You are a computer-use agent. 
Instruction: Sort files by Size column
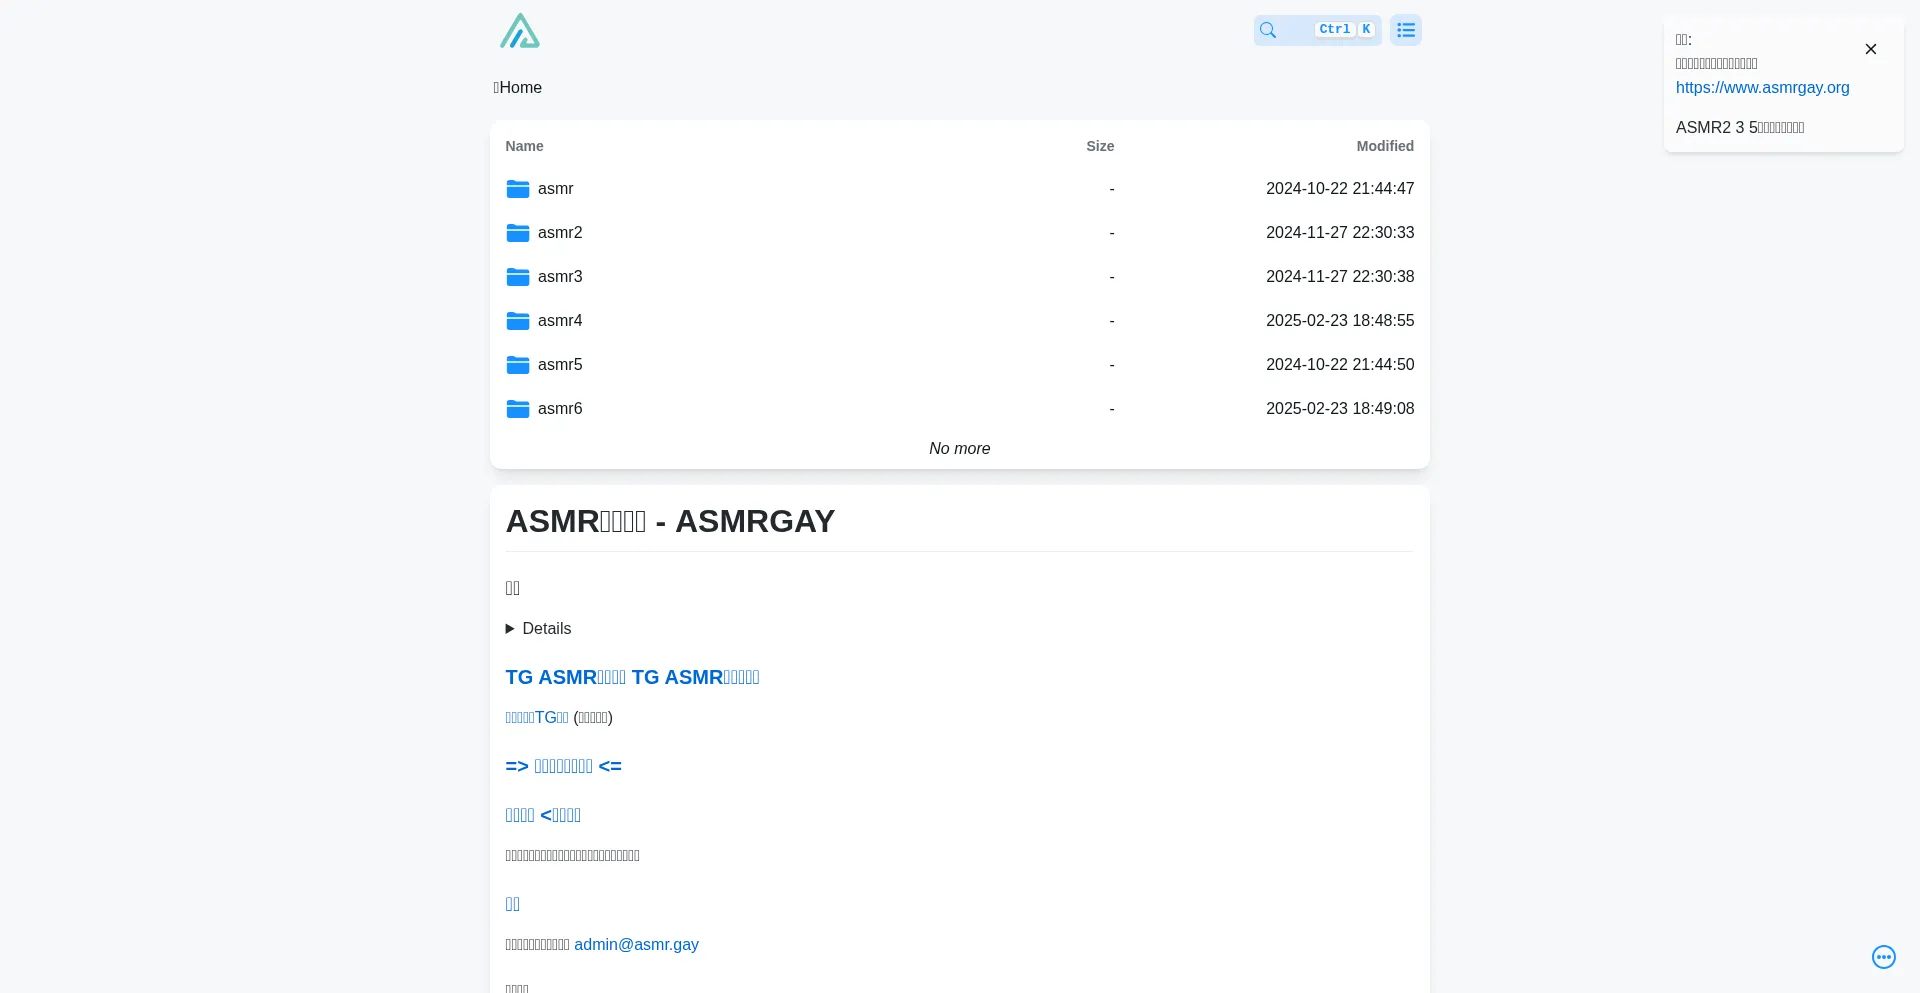tap(1100, 146)
